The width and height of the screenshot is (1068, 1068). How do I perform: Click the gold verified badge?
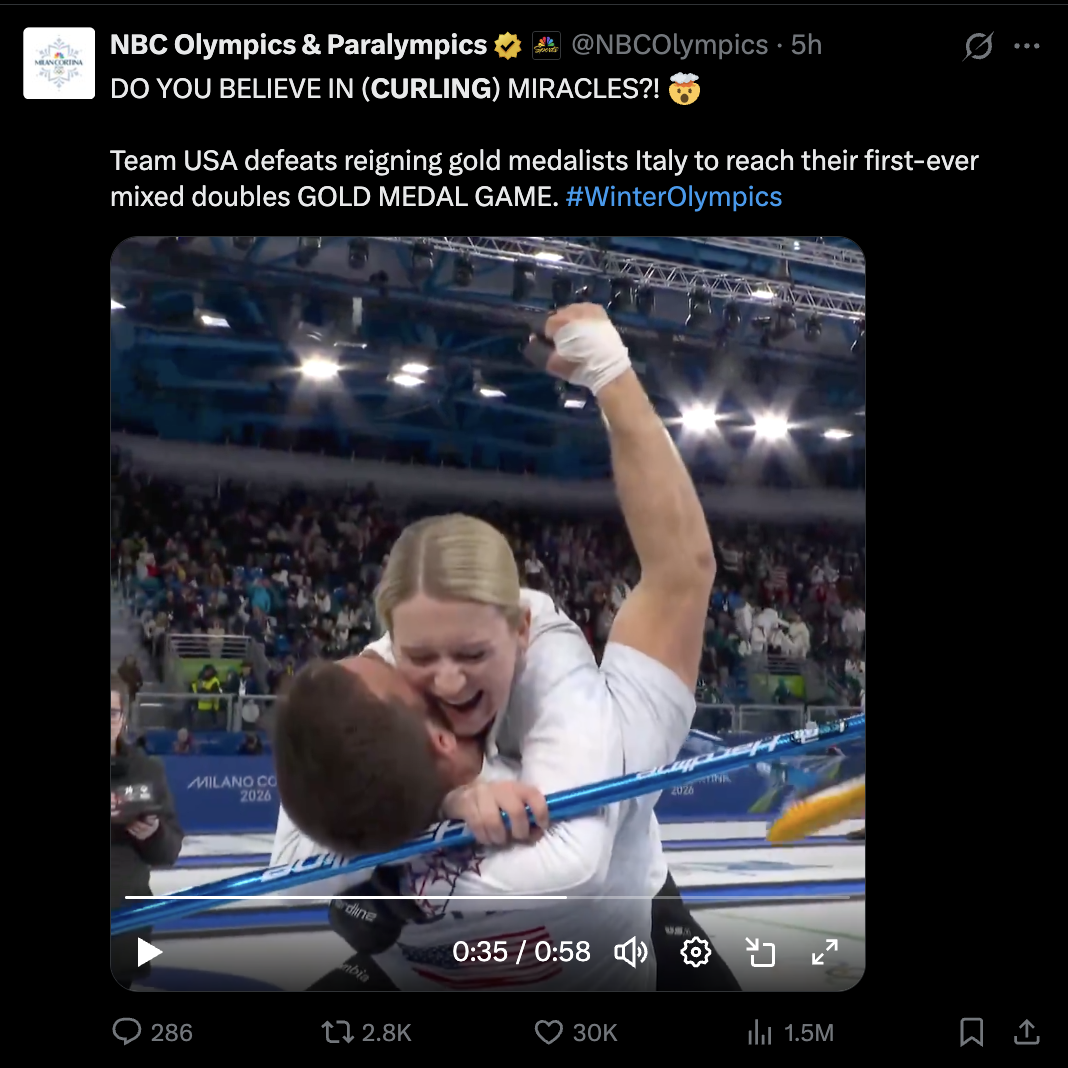tap(508, 45)
